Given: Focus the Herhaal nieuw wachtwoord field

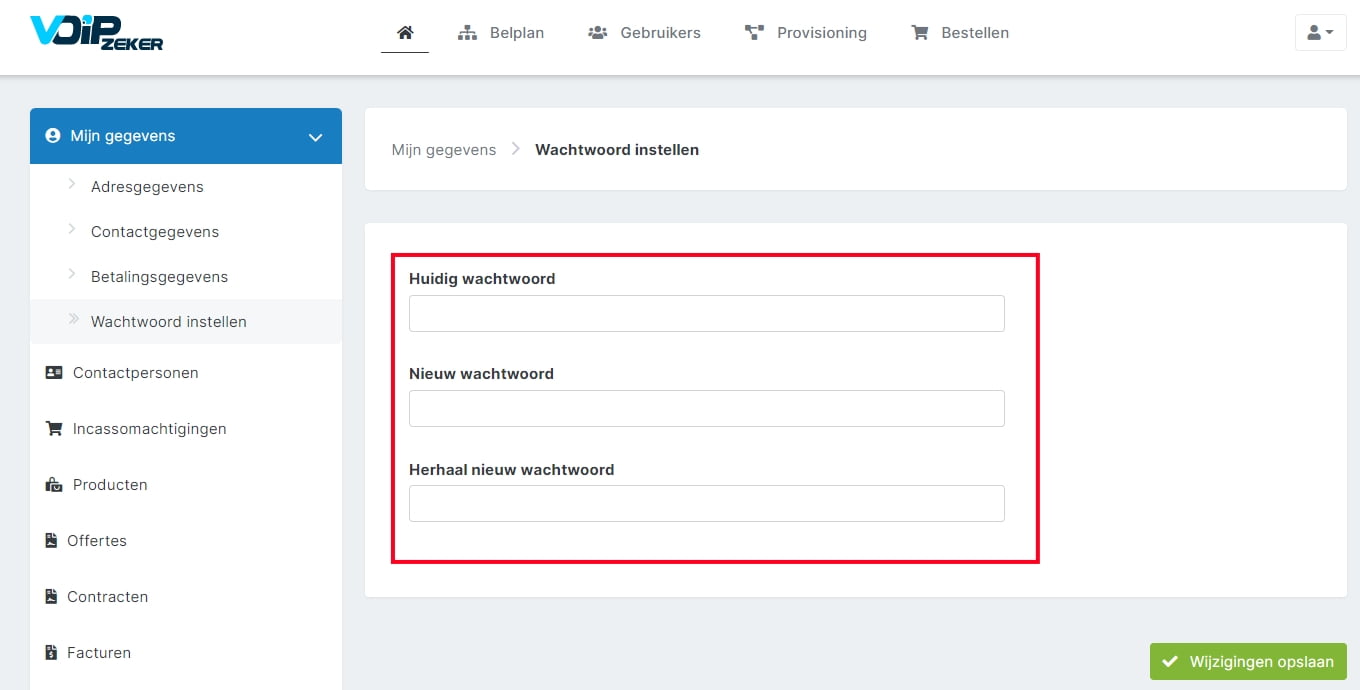Looking at the screenshot, I should 707,503.
